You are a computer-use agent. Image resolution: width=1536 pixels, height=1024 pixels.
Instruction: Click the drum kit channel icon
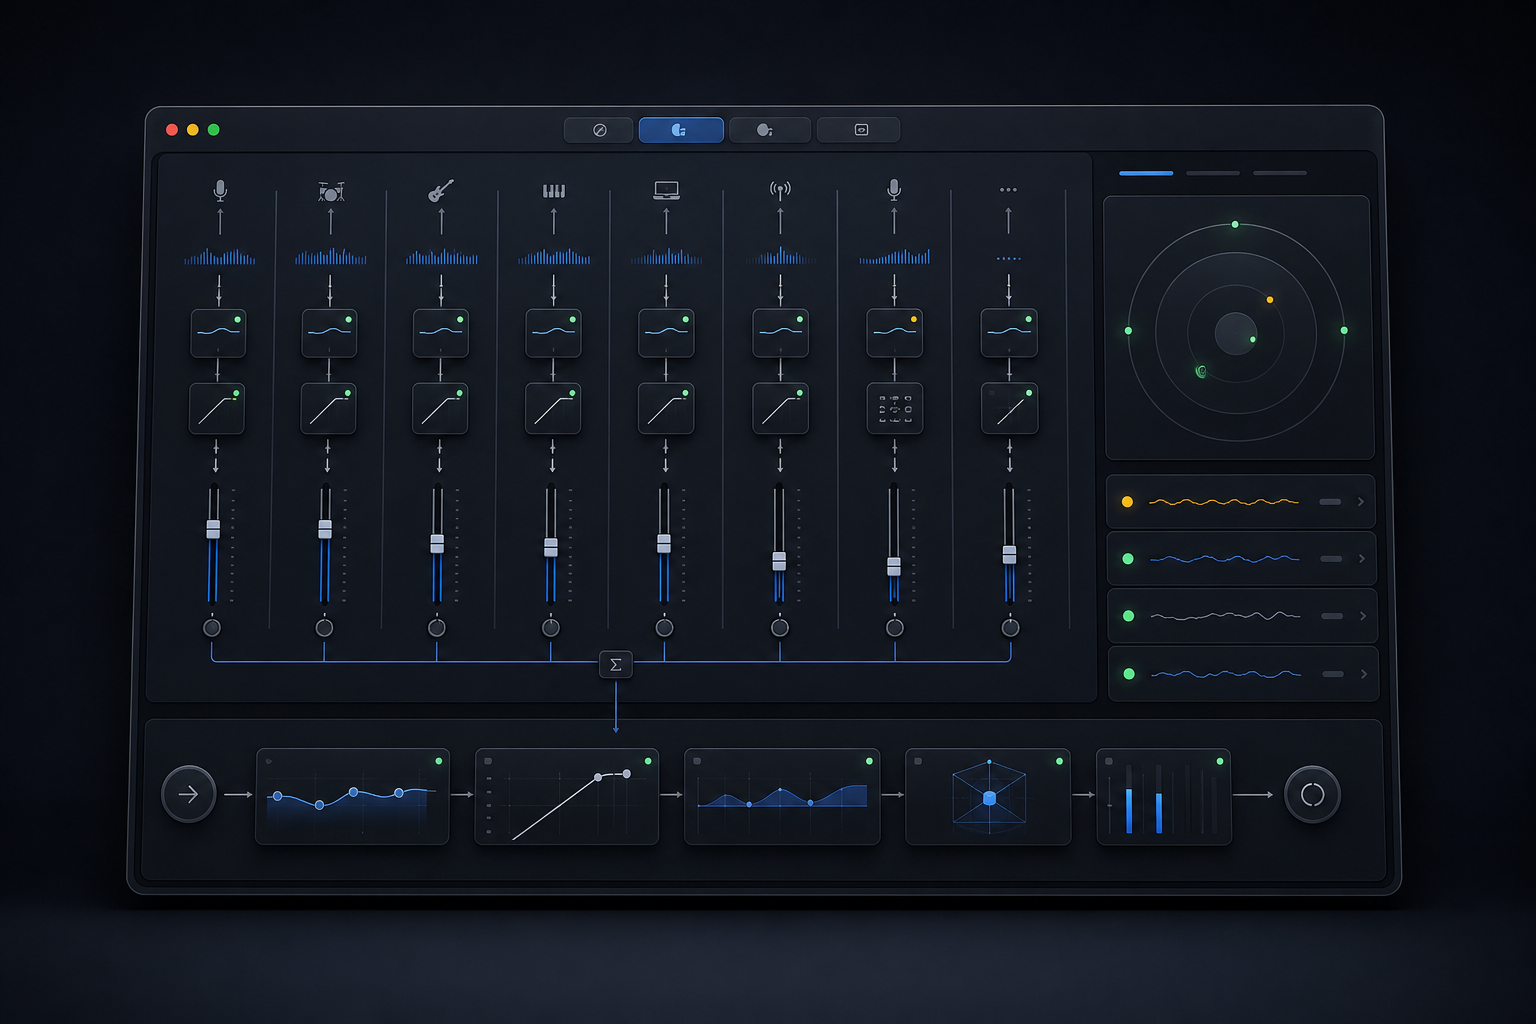coord(331,191)
